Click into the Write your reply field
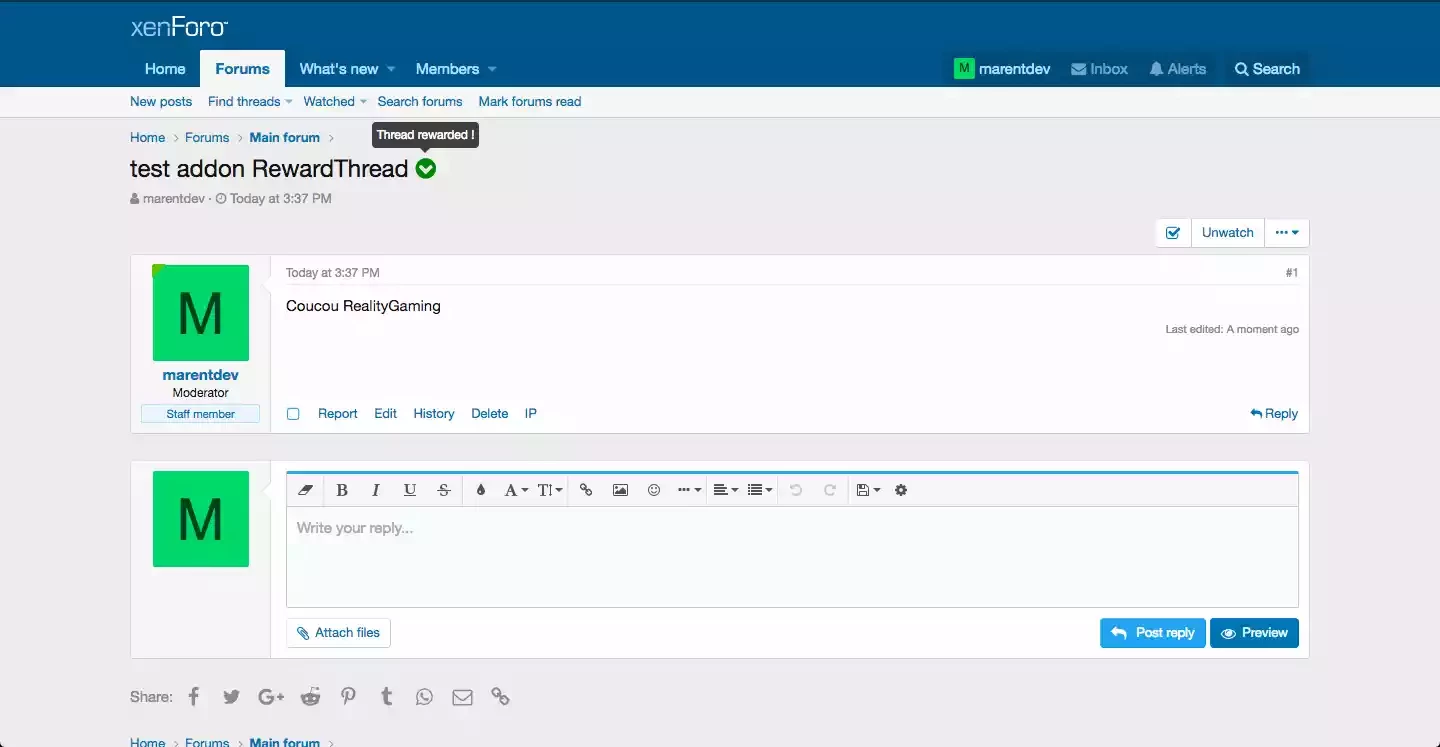Screen dimensions: 1440x747 (x=790, y=555)
